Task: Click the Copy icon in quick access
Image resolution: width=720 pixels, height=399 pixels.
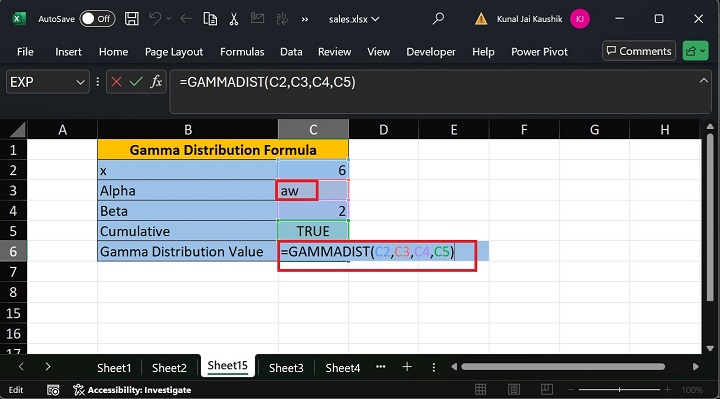Action: tap(210, 19)
